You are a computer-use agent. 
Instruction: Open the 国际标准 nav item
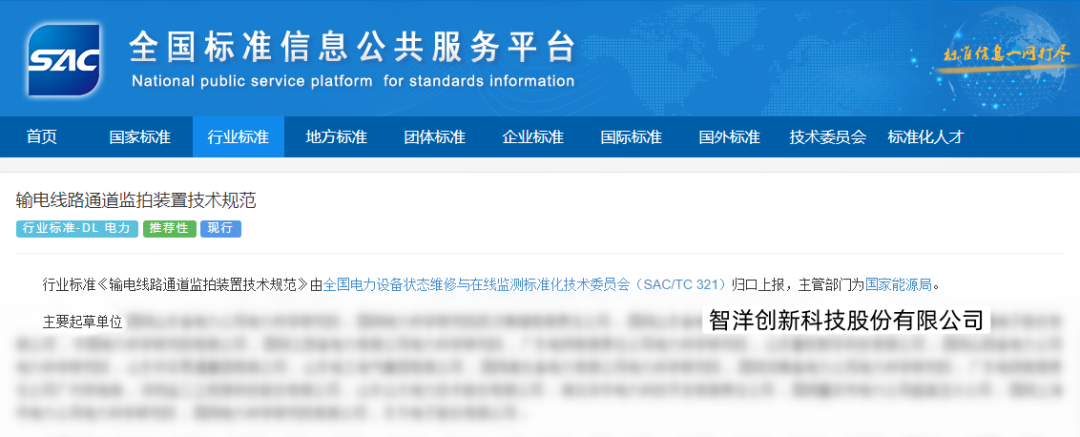[x=631, y=136]
